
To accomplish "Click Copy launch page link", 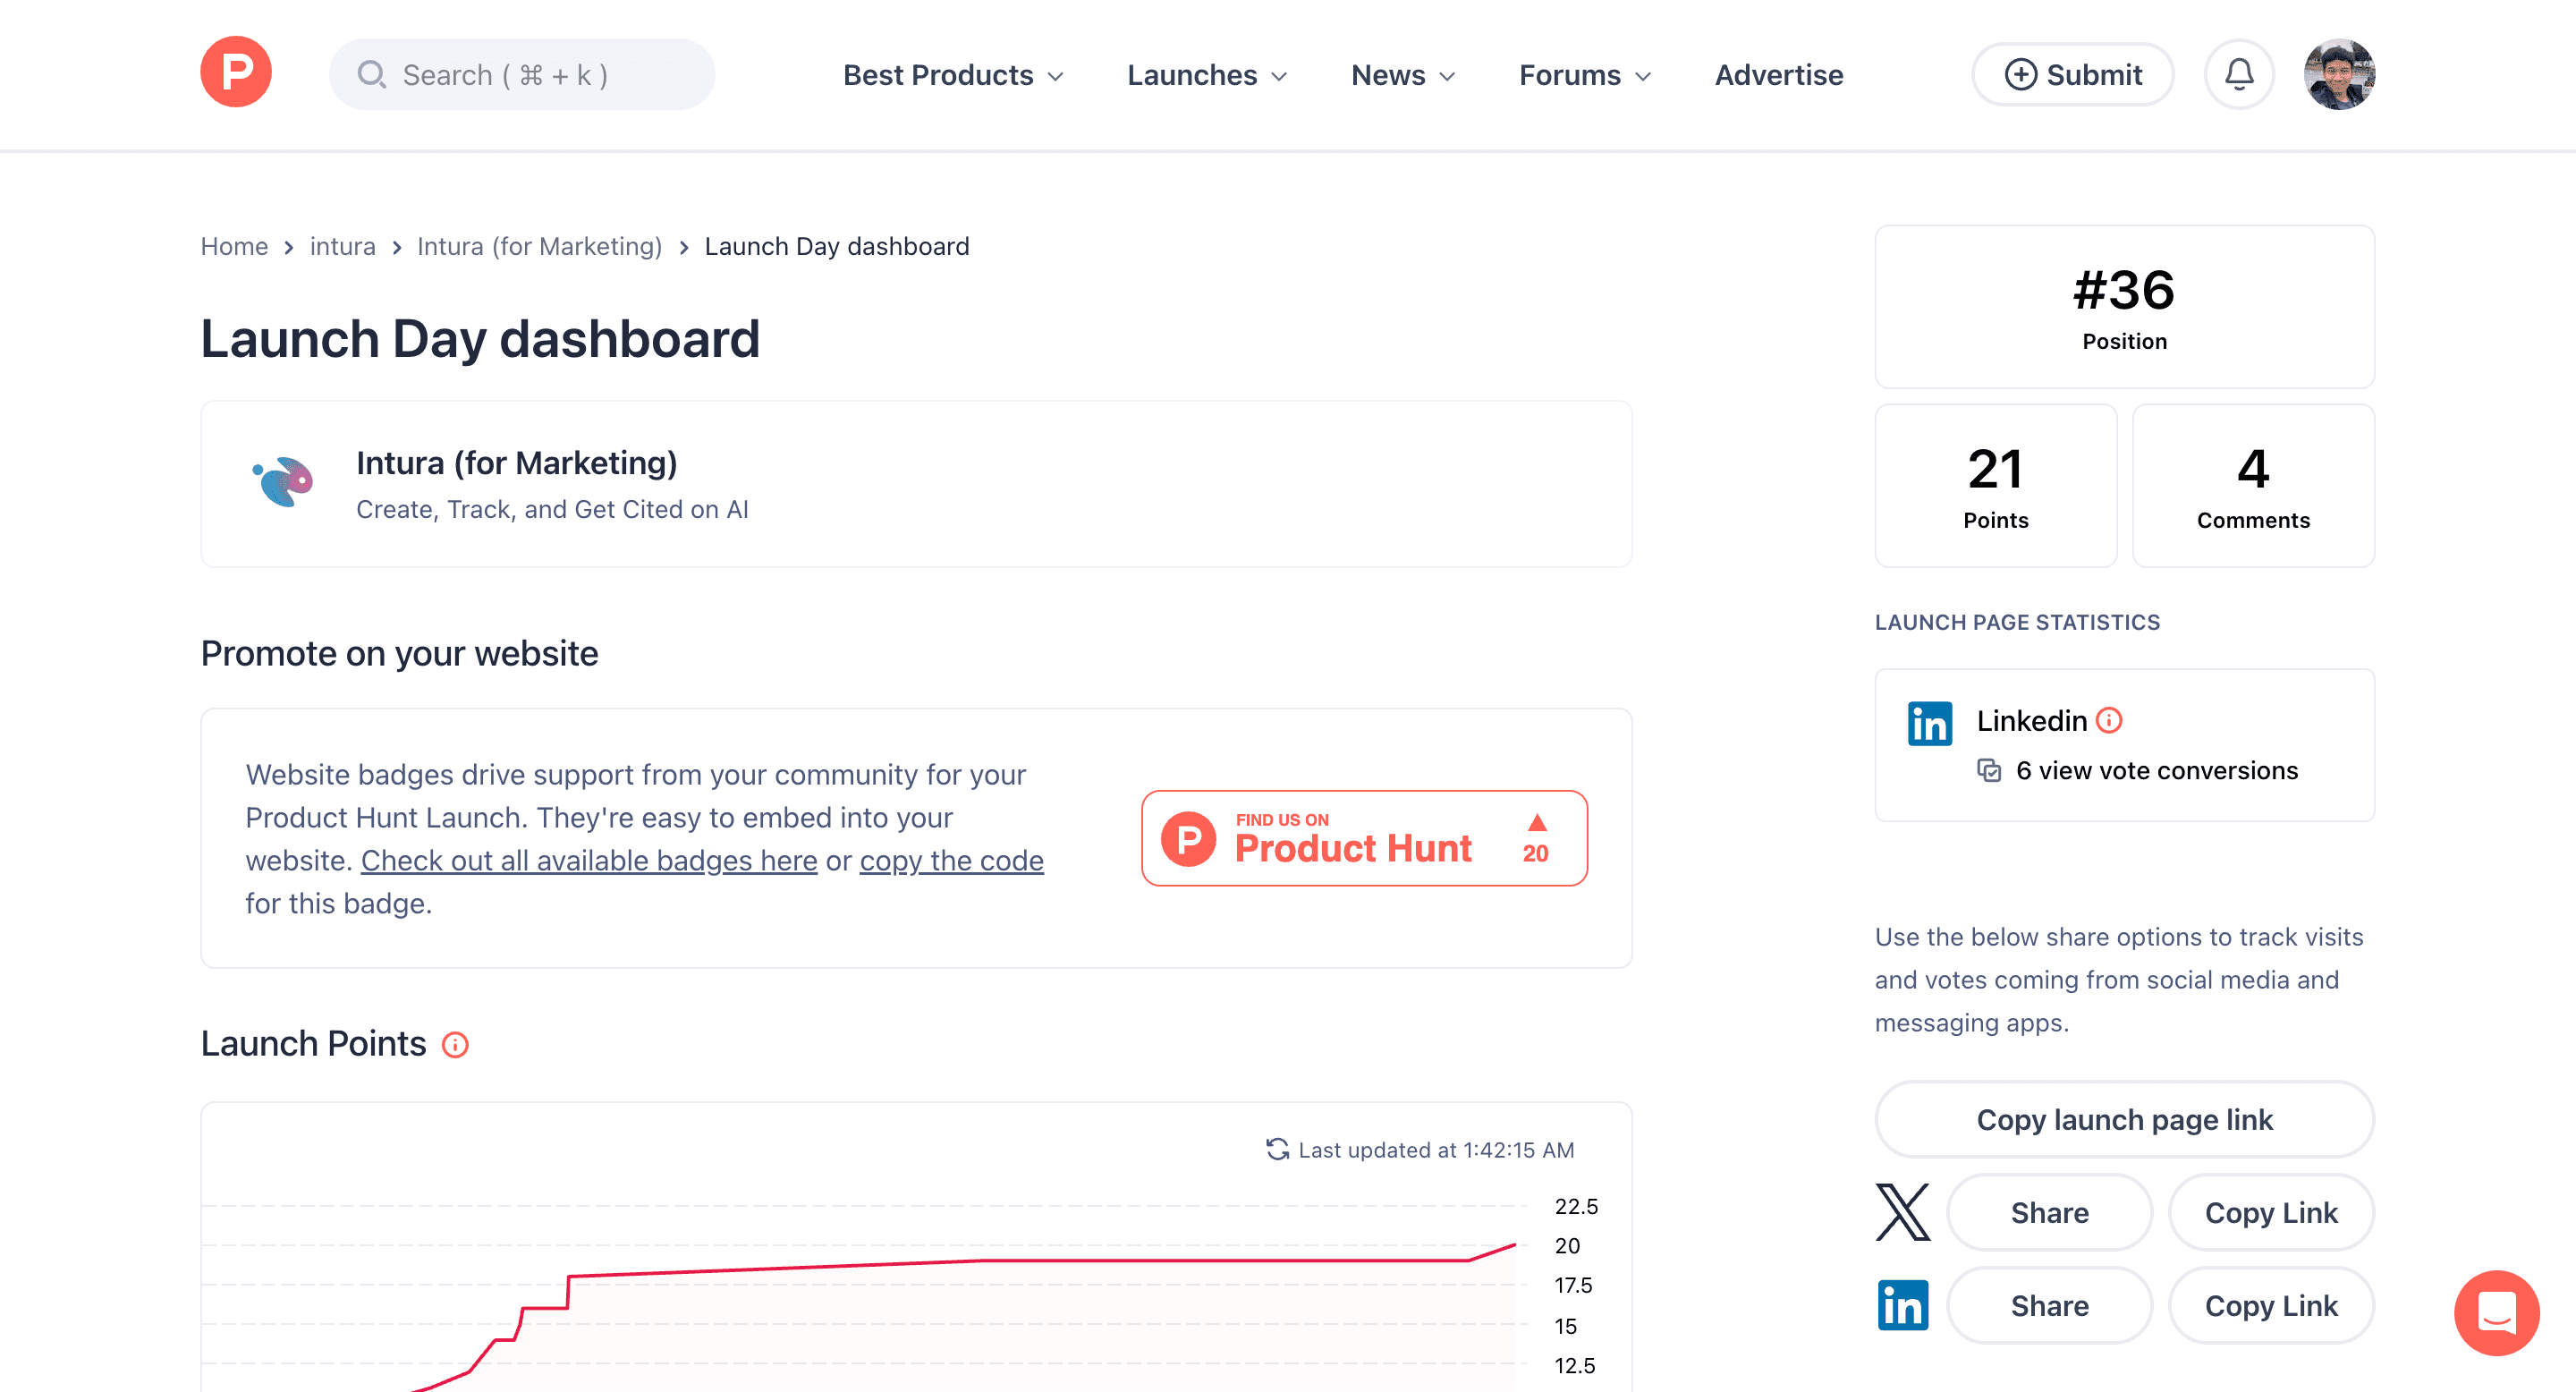I will coord(2124,1119).
